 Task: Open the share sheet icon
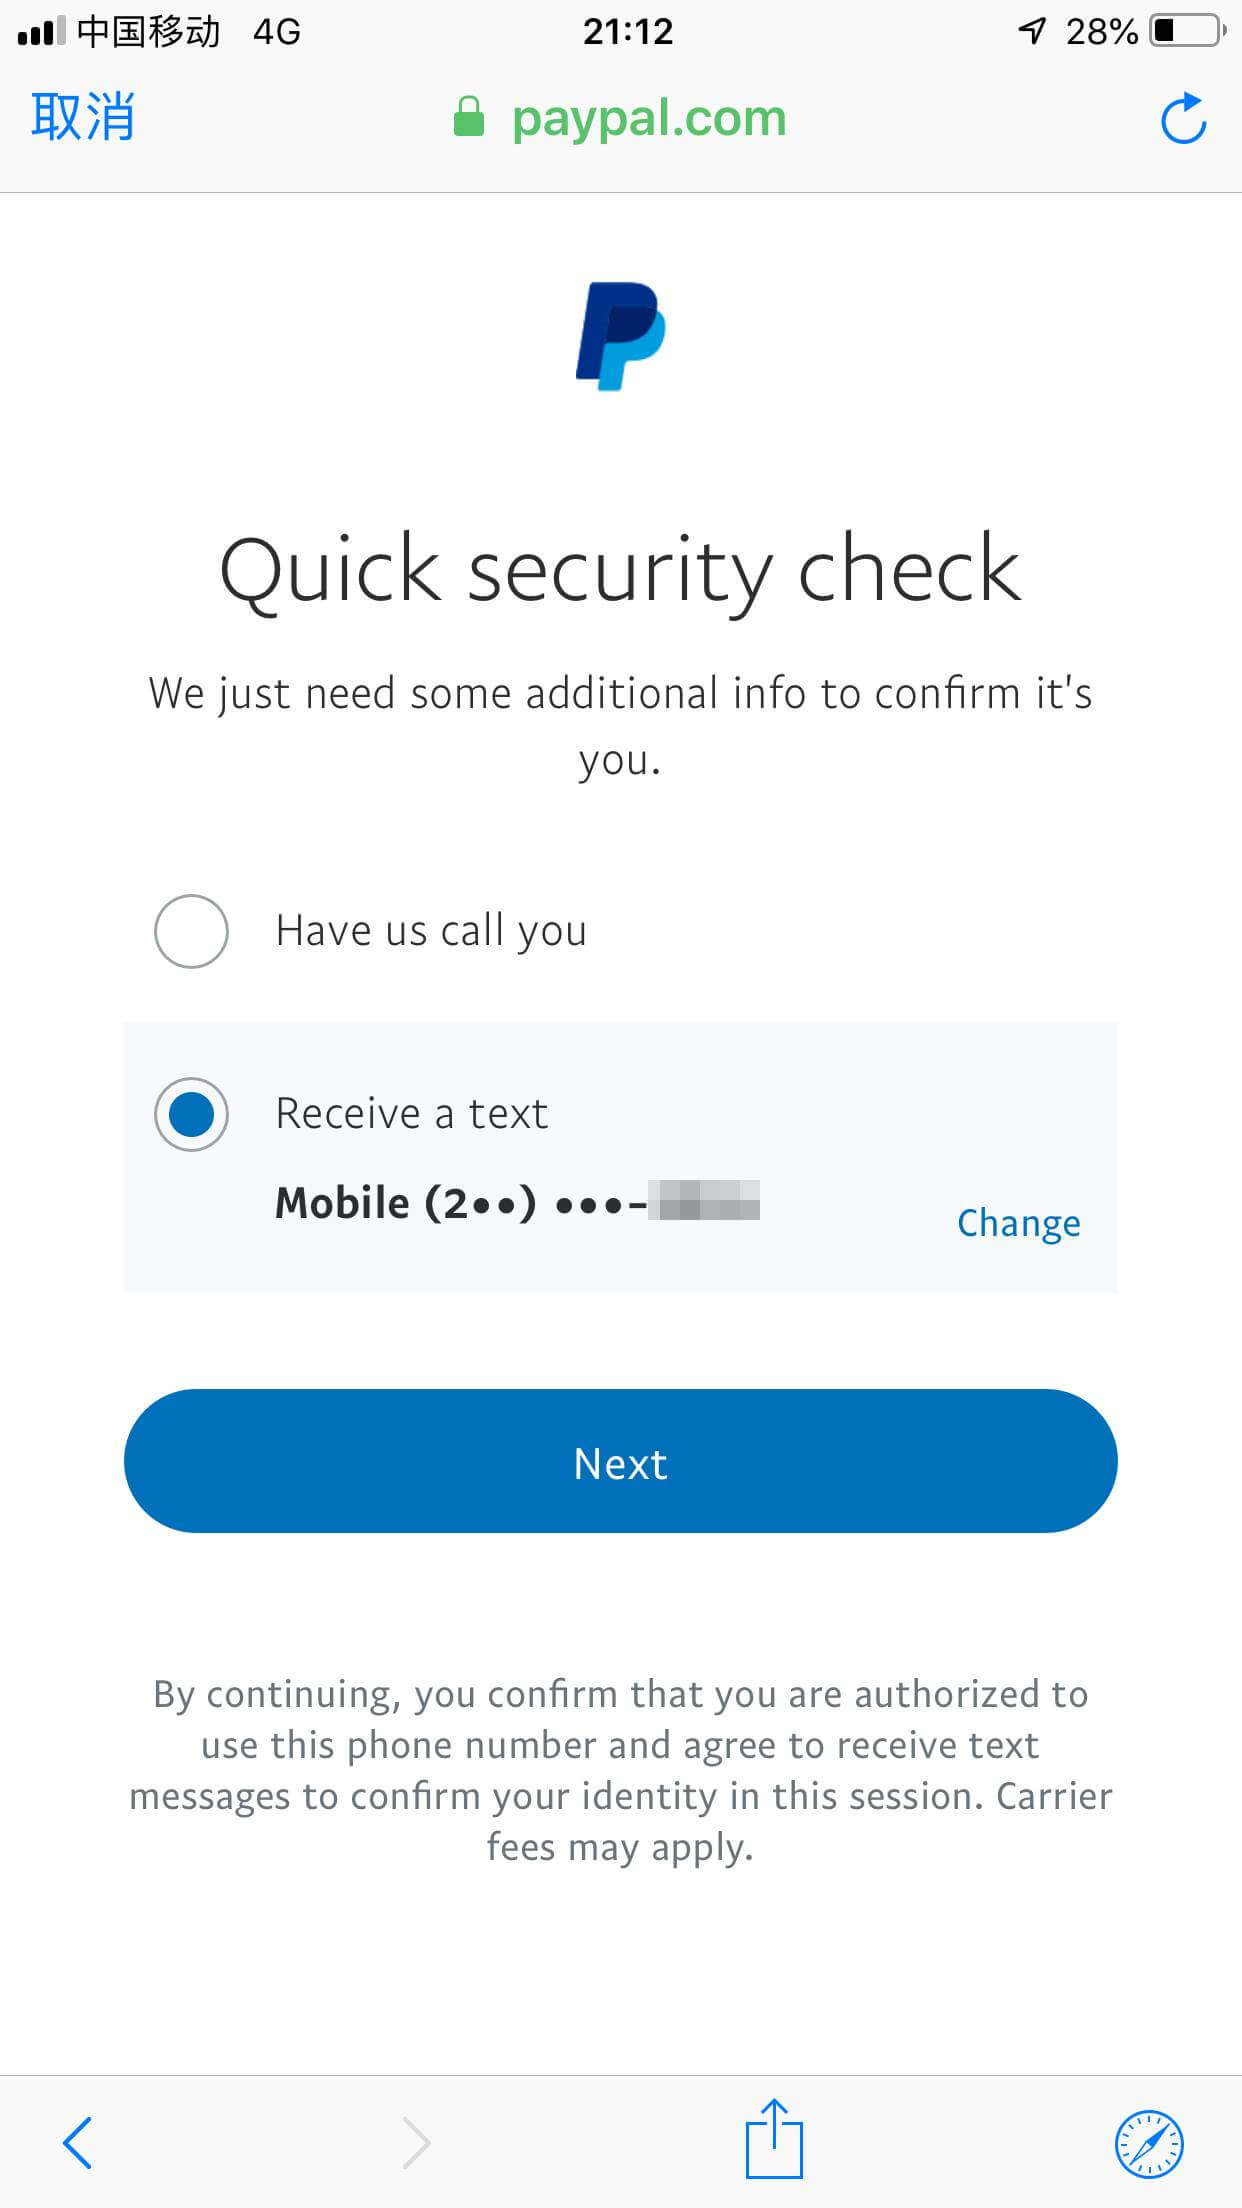coord(773,2140)
